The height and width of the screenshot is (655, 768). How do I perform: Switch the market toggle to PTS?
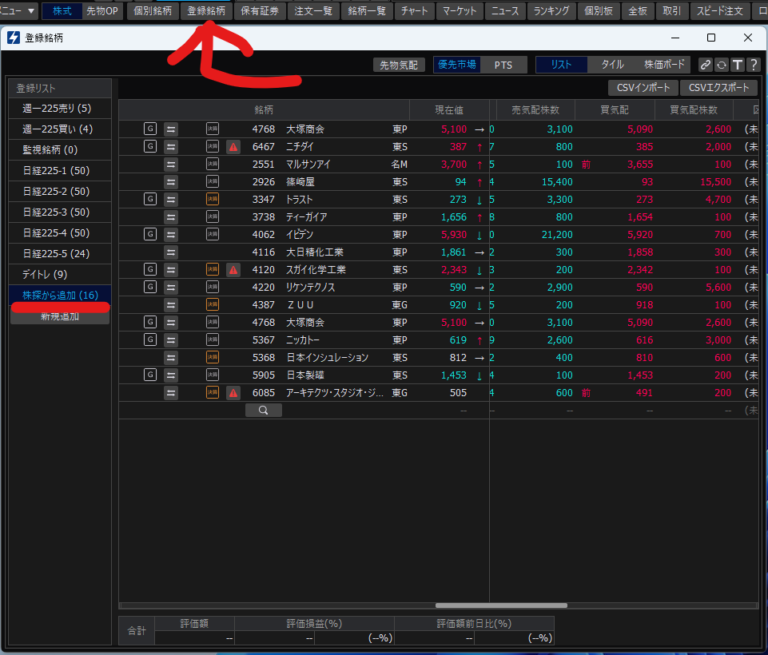tap(503, 65)
